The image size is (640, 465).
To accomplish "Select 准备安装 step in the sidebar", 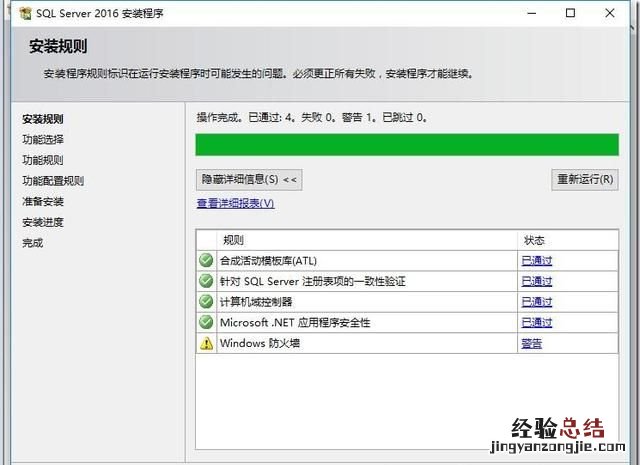I will 43,202.
